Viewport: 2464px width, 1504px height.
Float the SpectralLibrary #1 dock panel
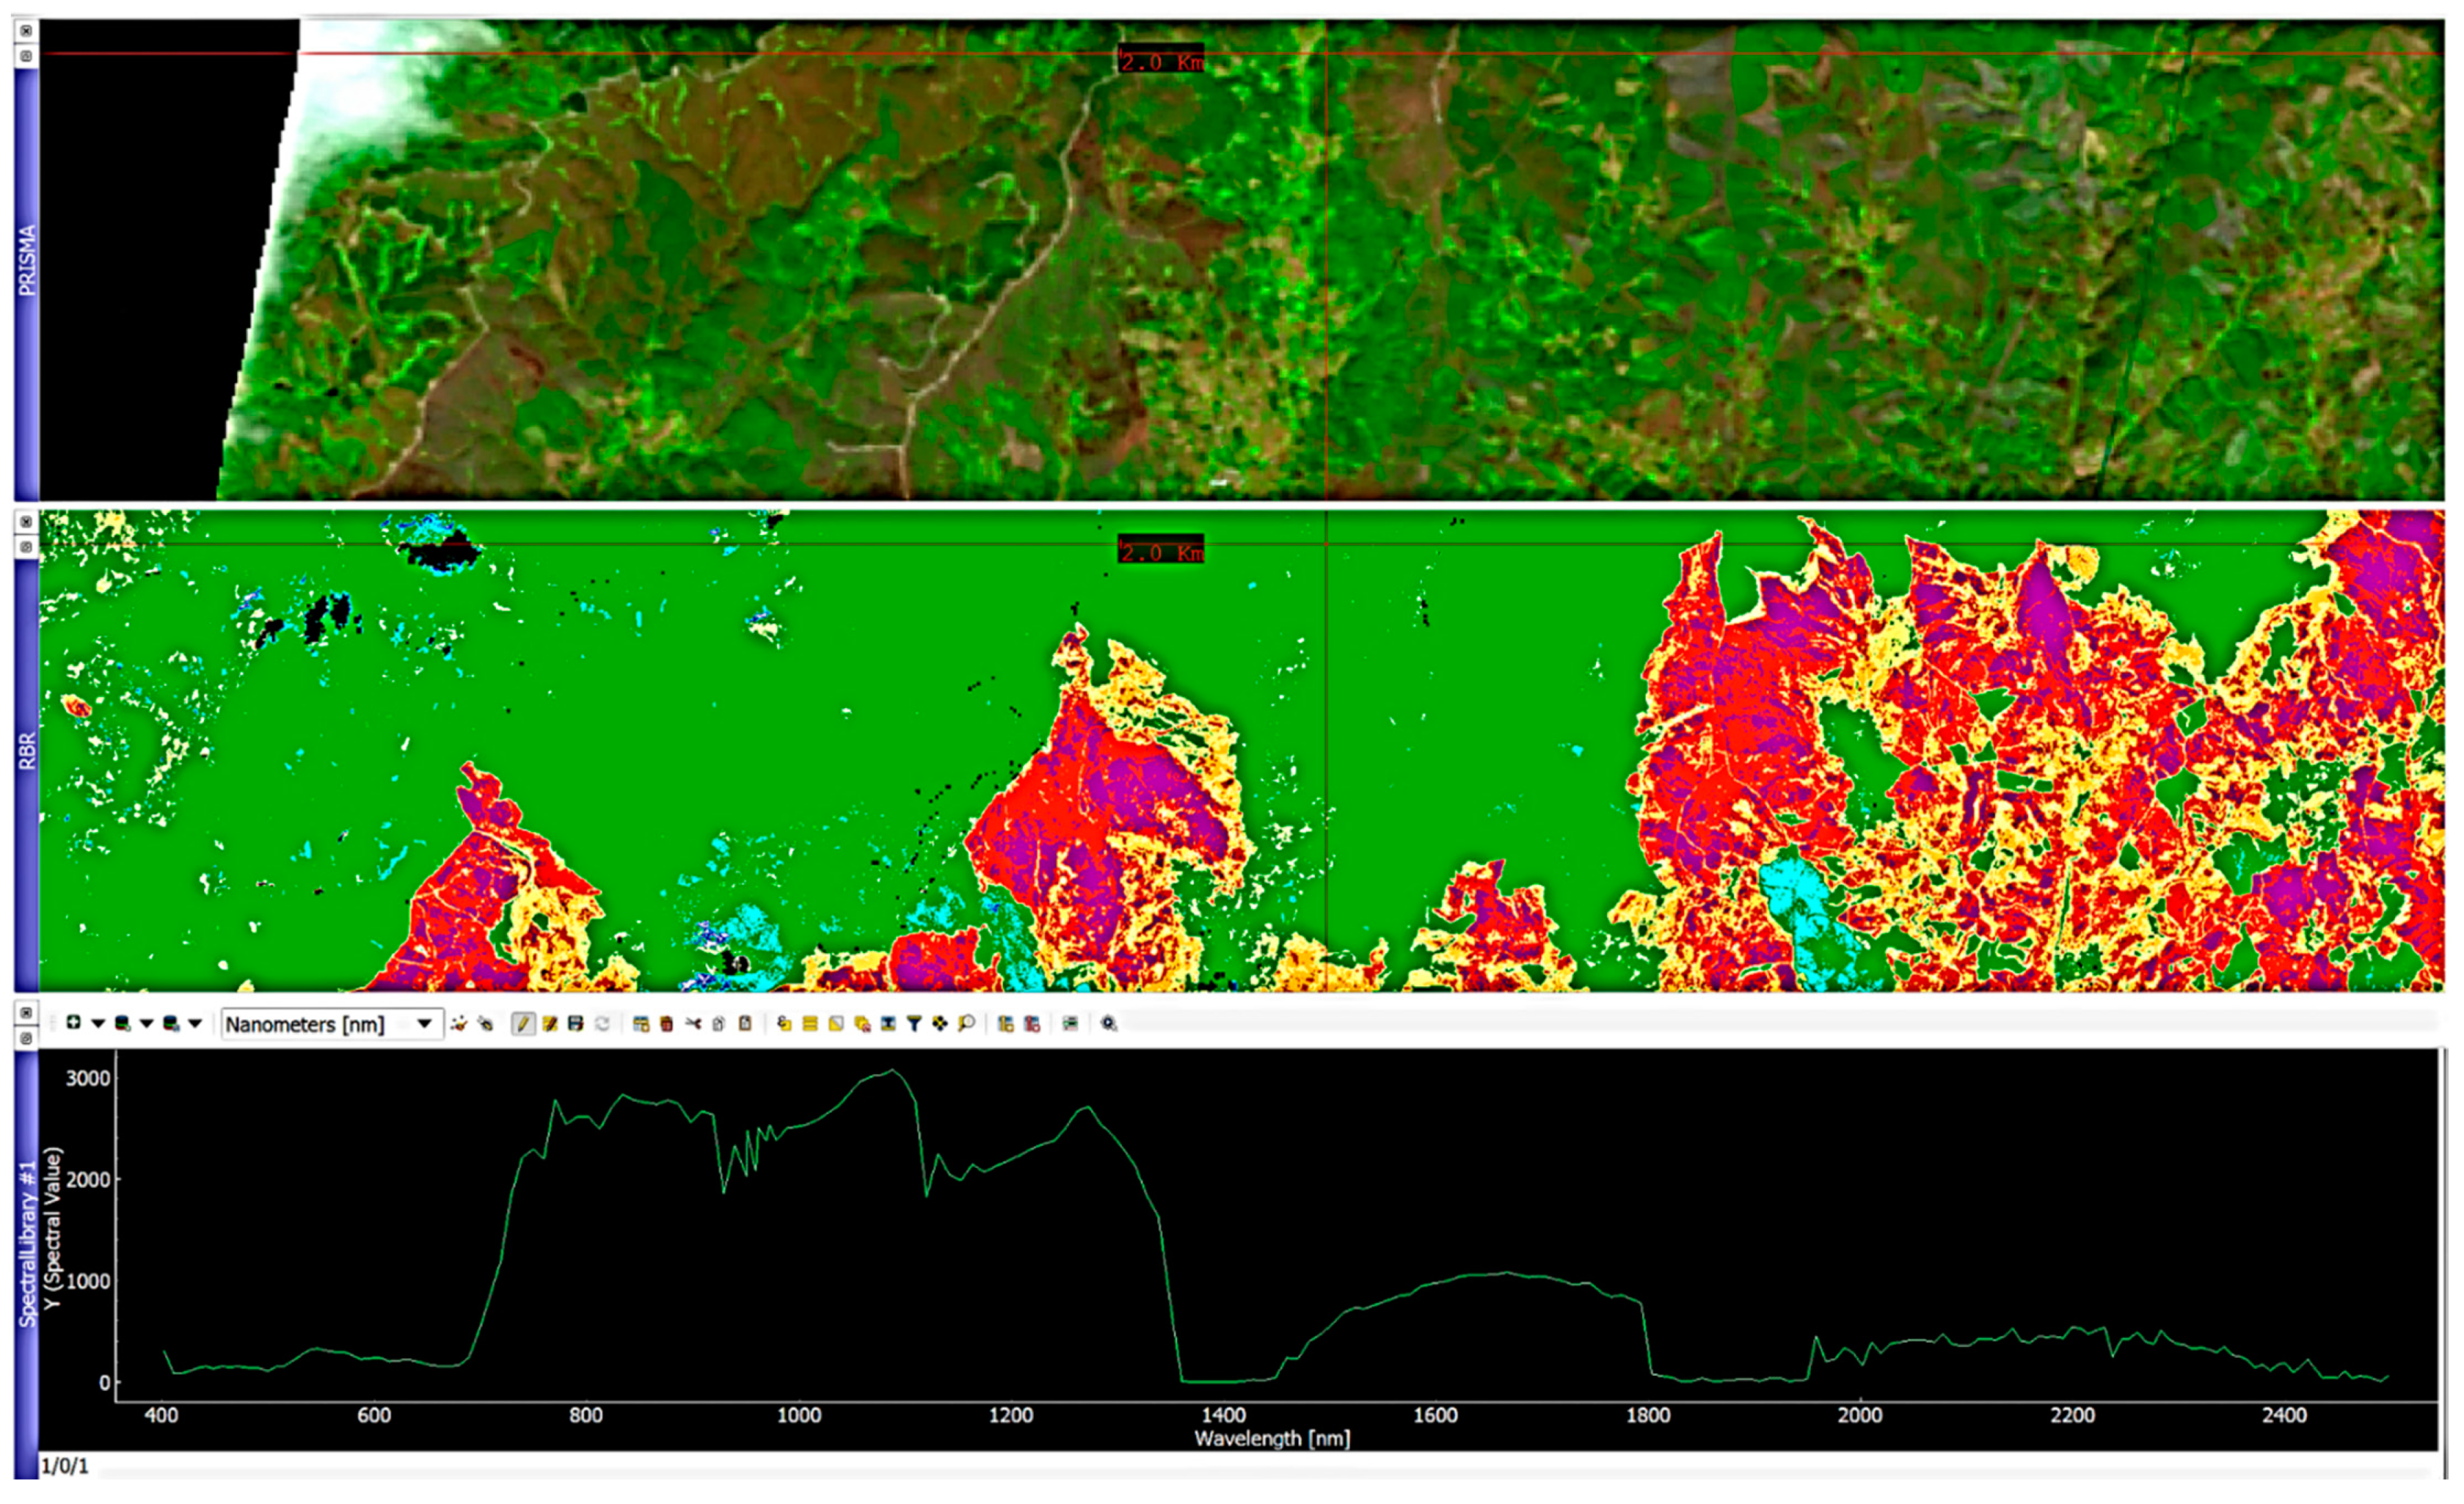(x=26, y=1038)
